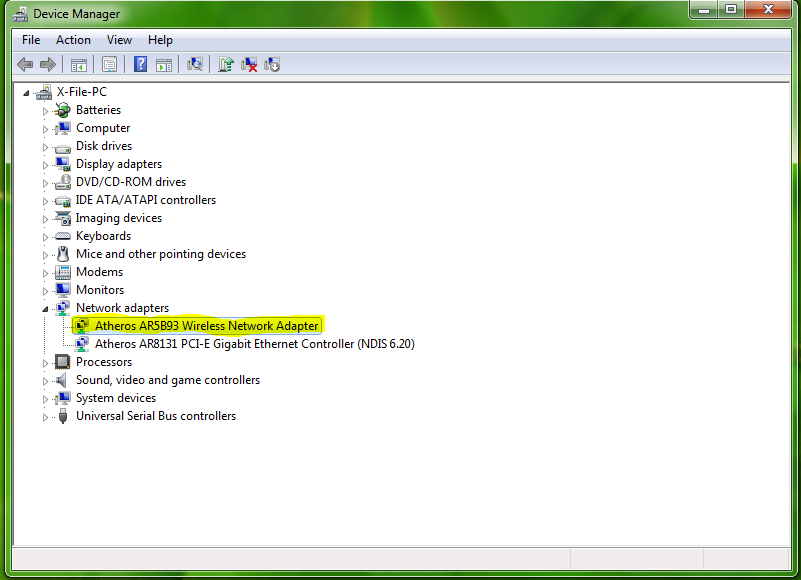The image size is (801, 580).
Task: Click the DVD/CD-ROM drives category icon
Action: pos(63,182)
